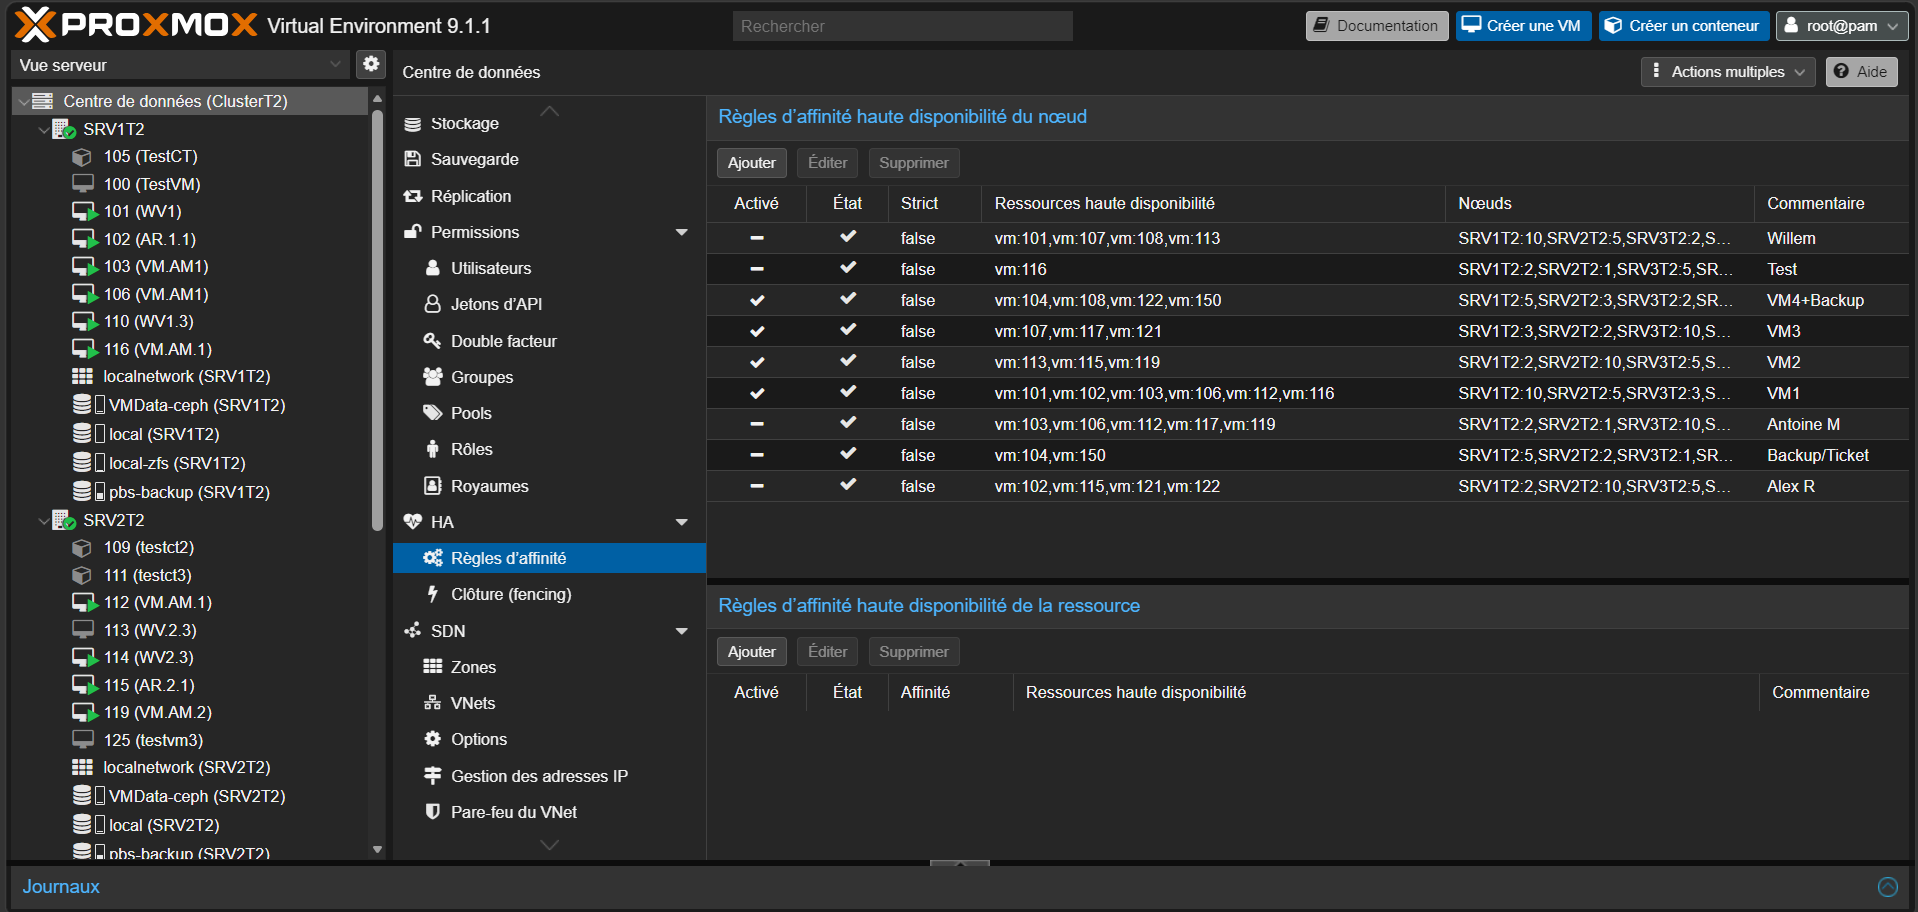1918x912 pixels.
Task: Click the Rechercher search field
Action: point(902,26)
